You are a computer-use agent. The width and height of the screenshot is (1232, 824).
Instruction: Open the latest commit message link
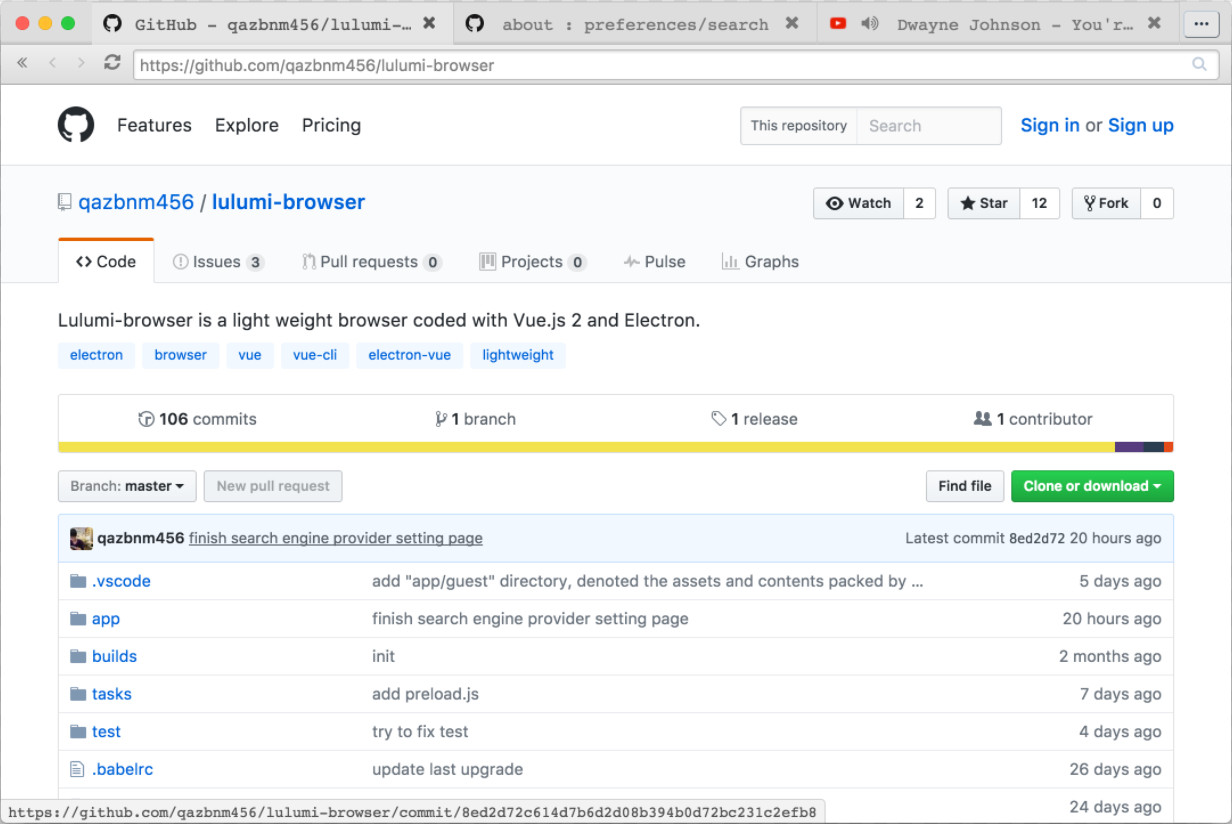coord(336,538)
